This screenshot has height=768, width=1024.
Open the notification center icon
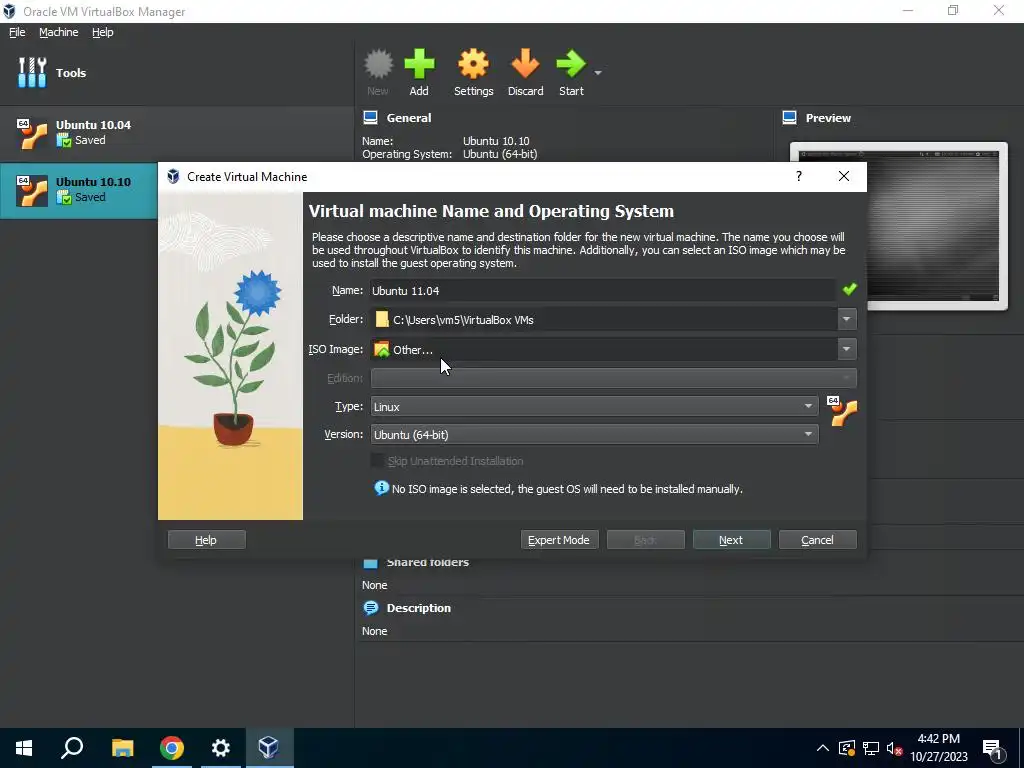993,748
